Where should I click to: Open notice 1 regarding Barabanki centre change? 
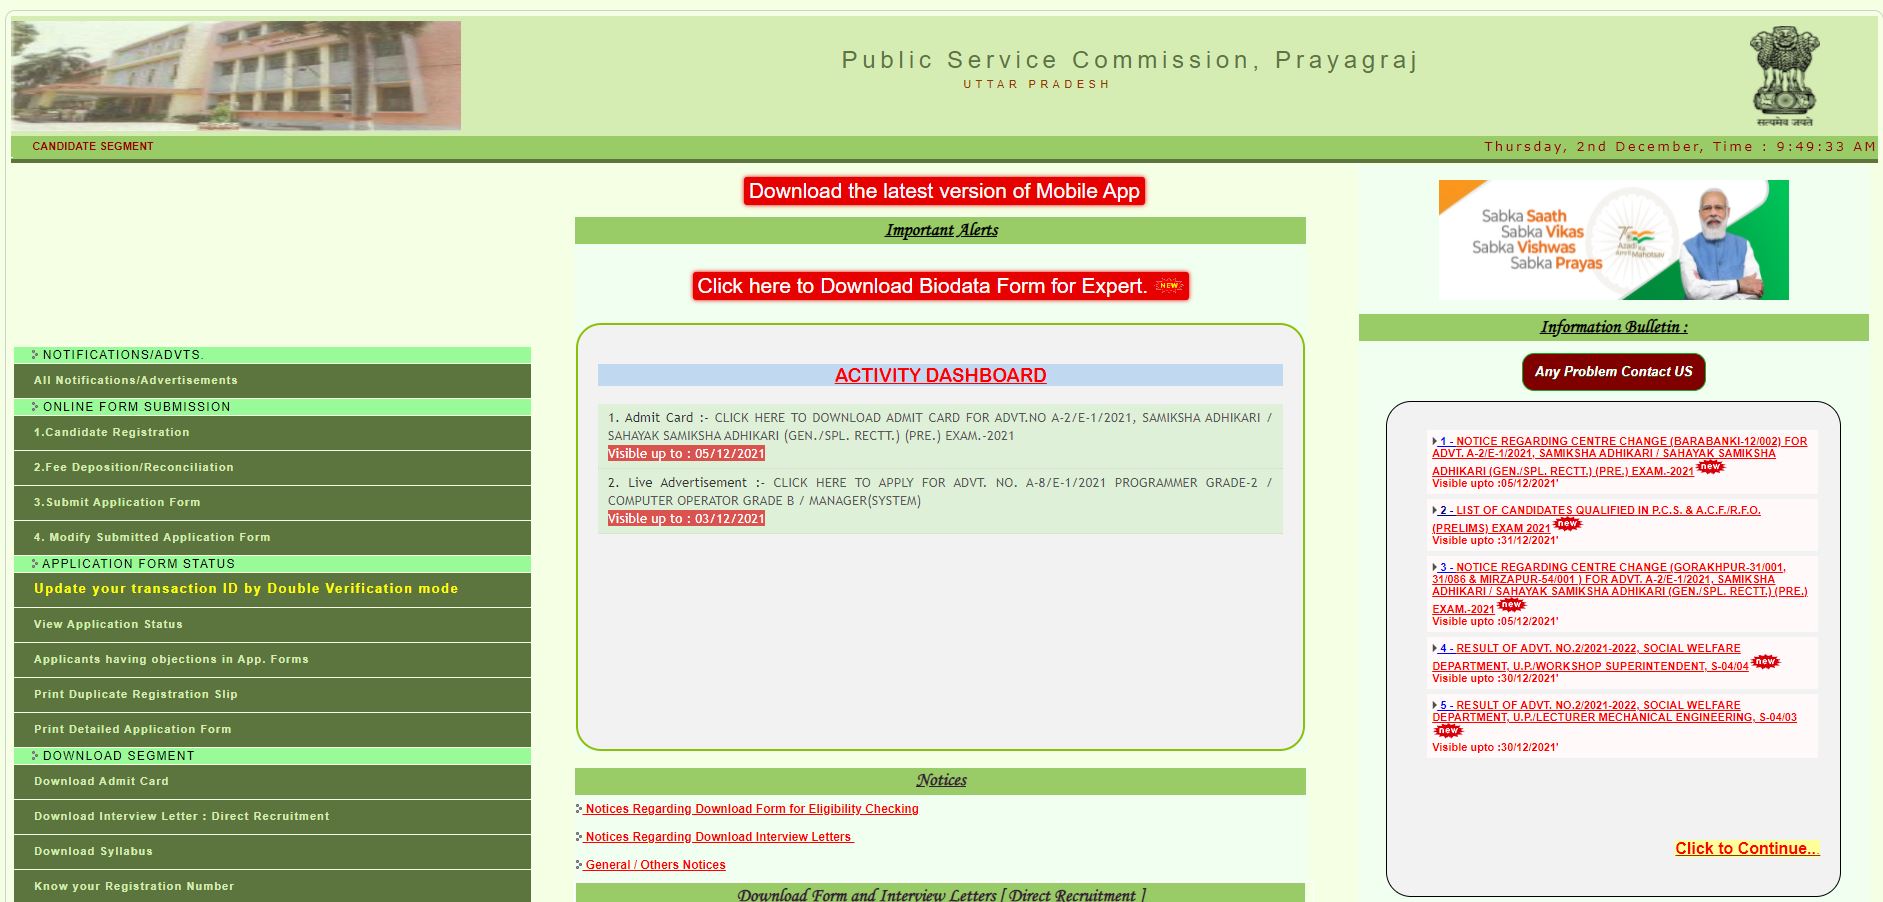(1620, 456)
